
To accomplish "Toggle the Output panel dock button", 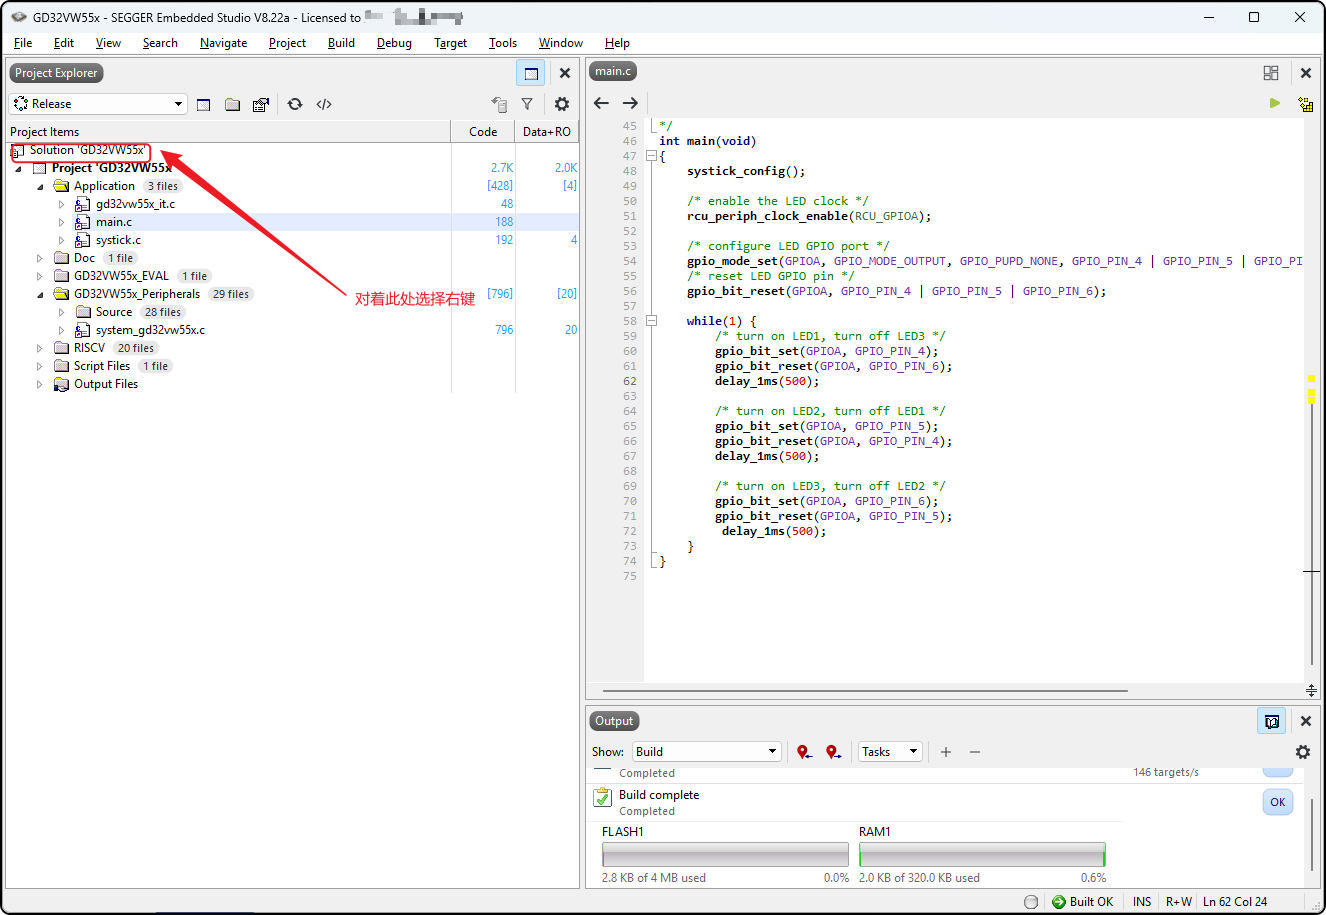I will tap(1271, 721).
